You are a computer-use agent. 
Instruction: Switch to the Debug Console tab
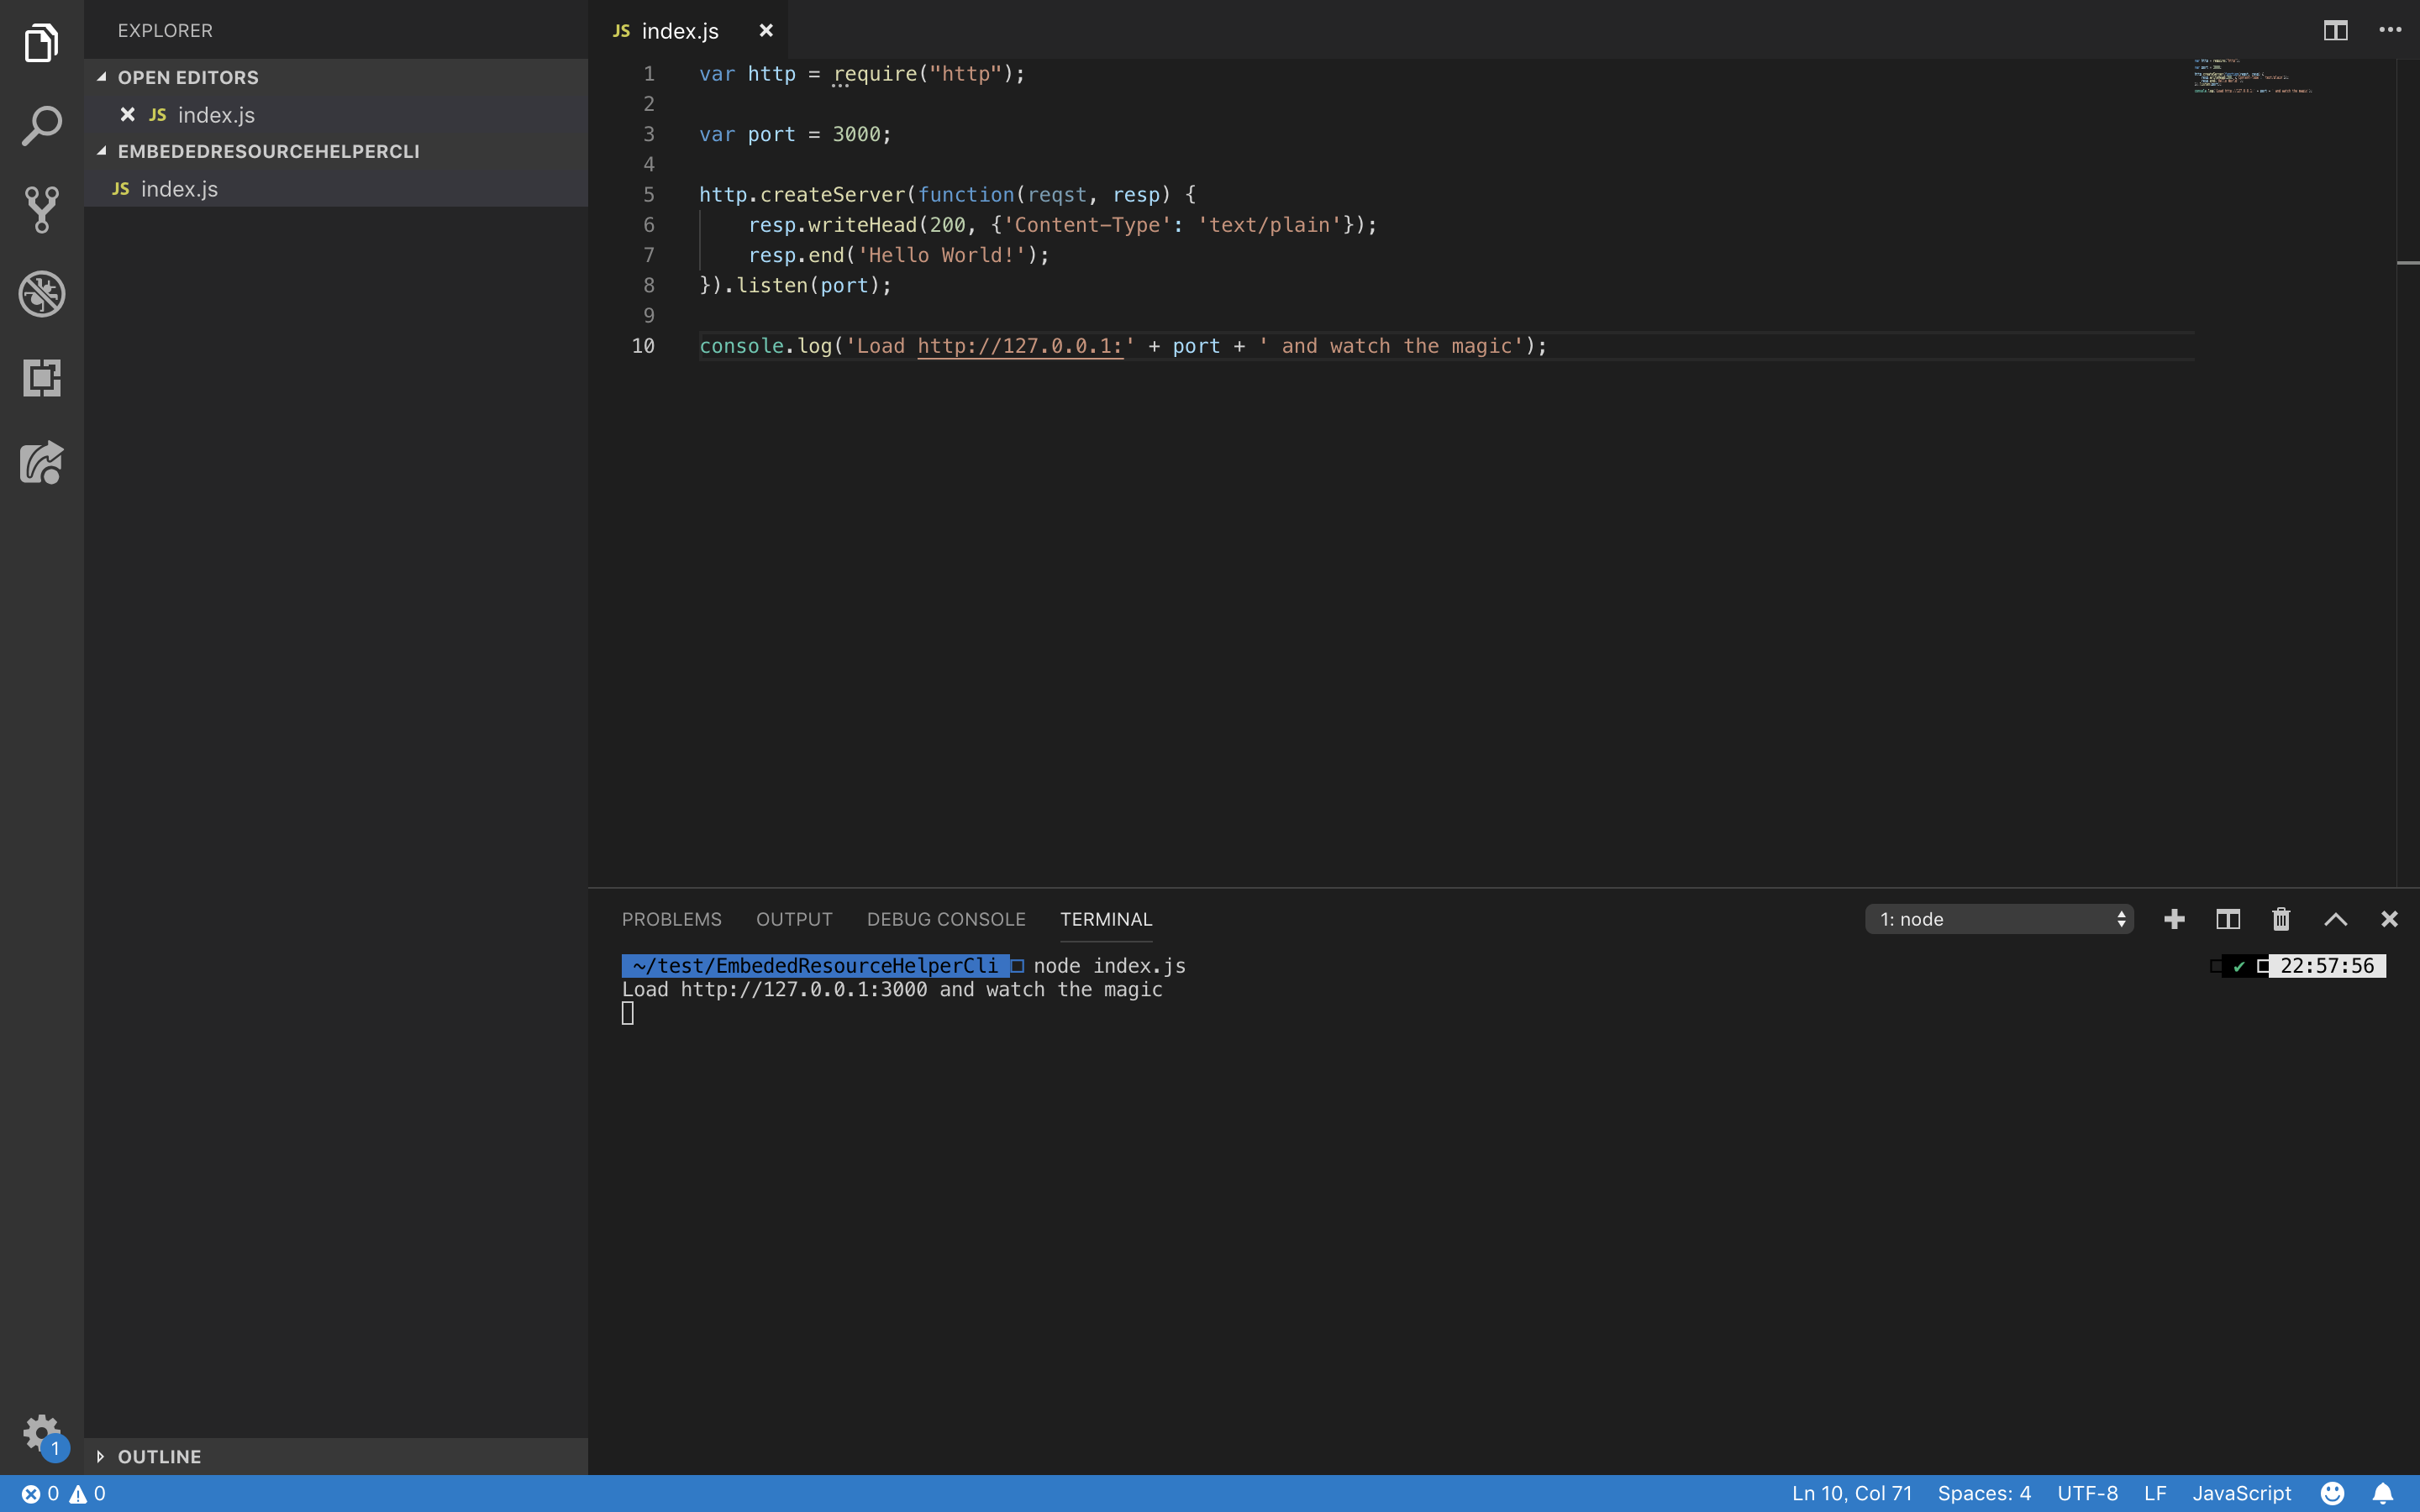pyautogui.click(x=946, y=919)
